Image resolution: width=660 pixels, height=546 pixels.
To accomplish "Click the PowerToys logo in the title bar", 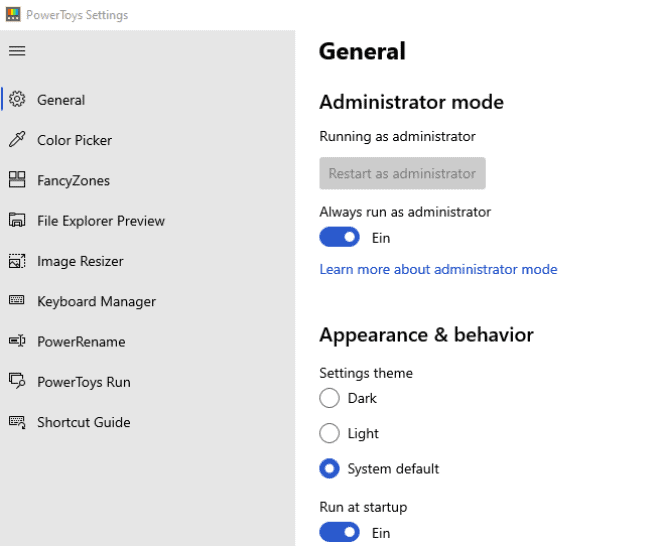I will click(x=13, y=15).
